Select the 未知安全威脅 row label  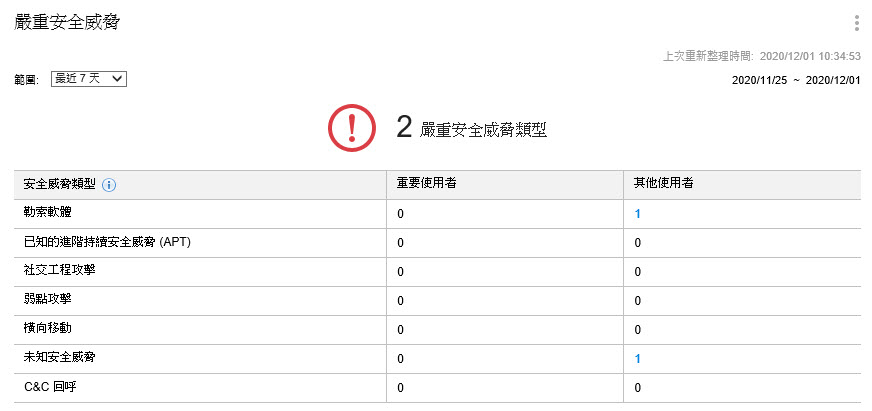(59, 358)
